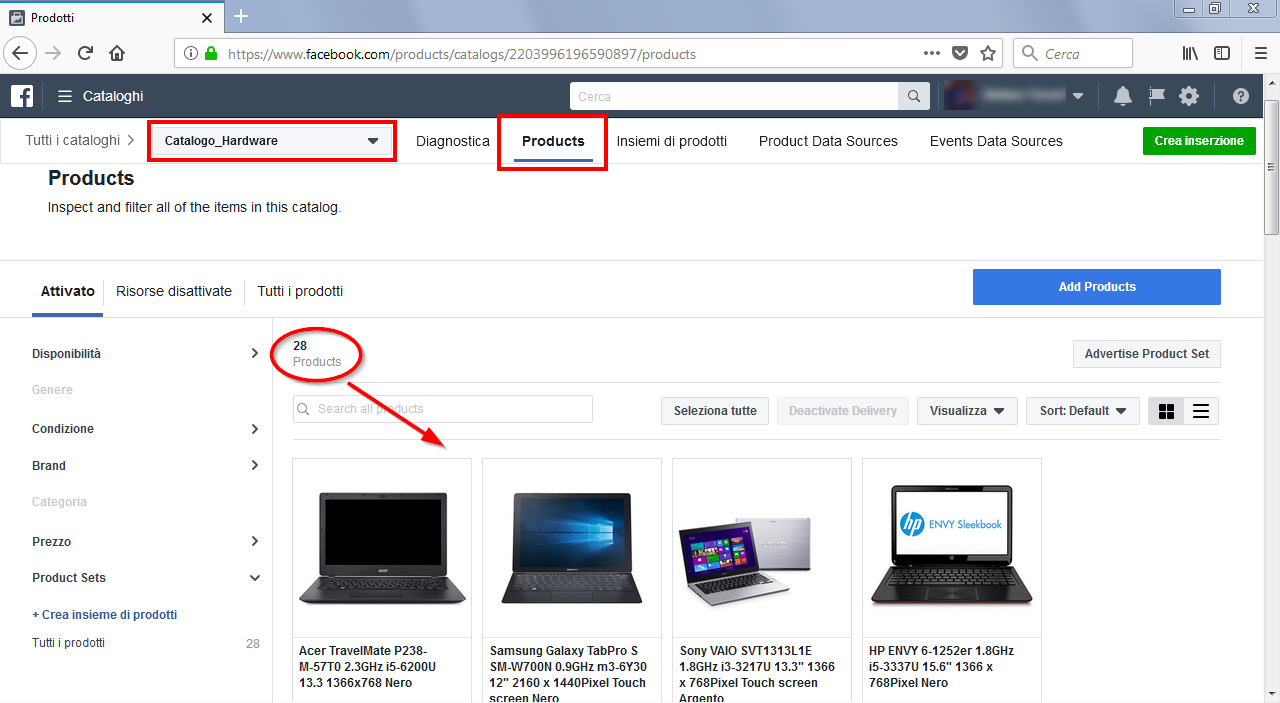
Task: Close the Prodotti browser tab
Action: (x=207, y=17)
